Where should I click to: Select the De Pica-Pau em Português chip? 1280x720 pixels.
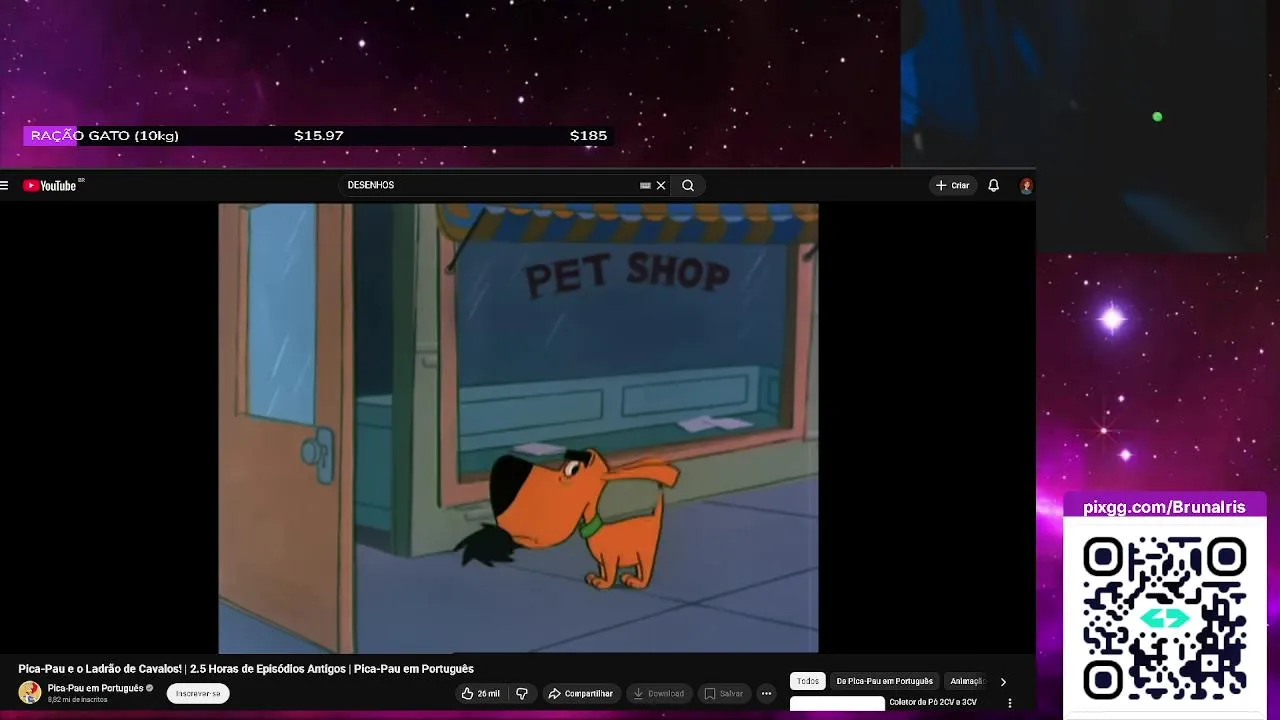click(885, 681)
